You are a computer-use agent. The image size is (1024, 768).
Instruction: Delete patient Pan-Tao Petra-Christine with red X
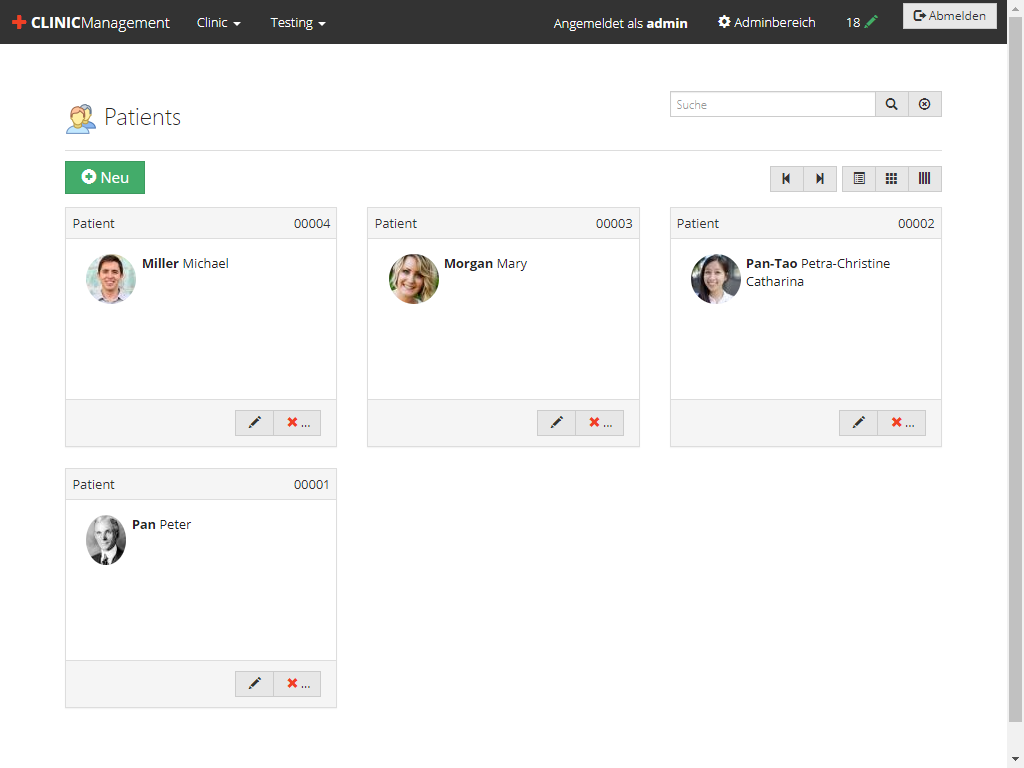pos(902,423)
